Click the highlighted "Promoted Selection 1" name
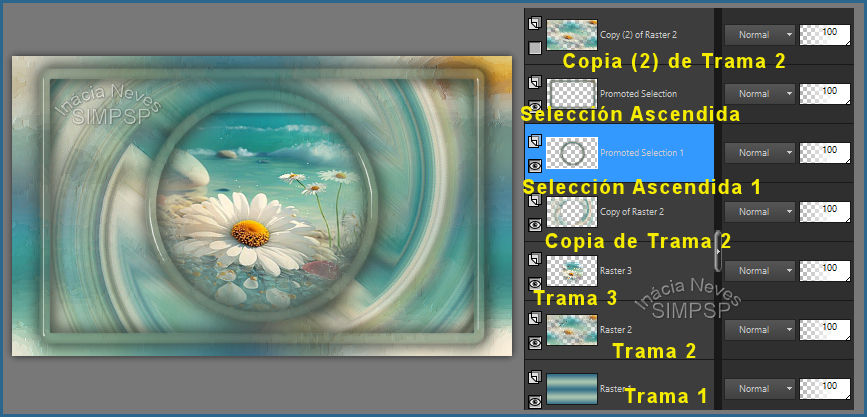Image resolution: width=867 pixels, height=417 pixels. (x=641, y=153)
